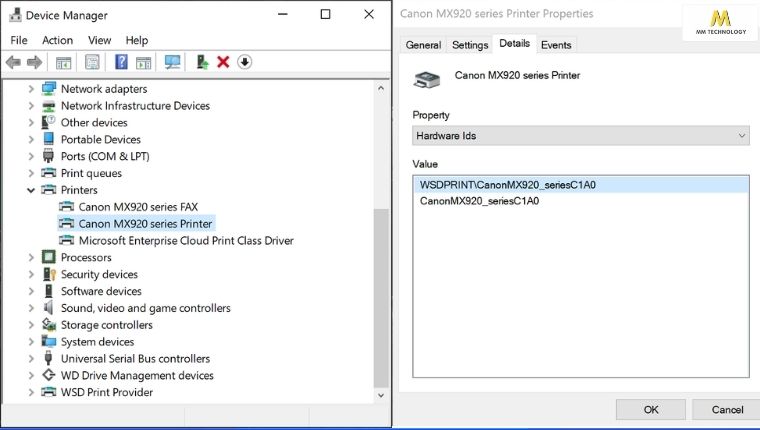The image size is (760, 430).
Task: Expand the Other devices node
Action: 31,122
